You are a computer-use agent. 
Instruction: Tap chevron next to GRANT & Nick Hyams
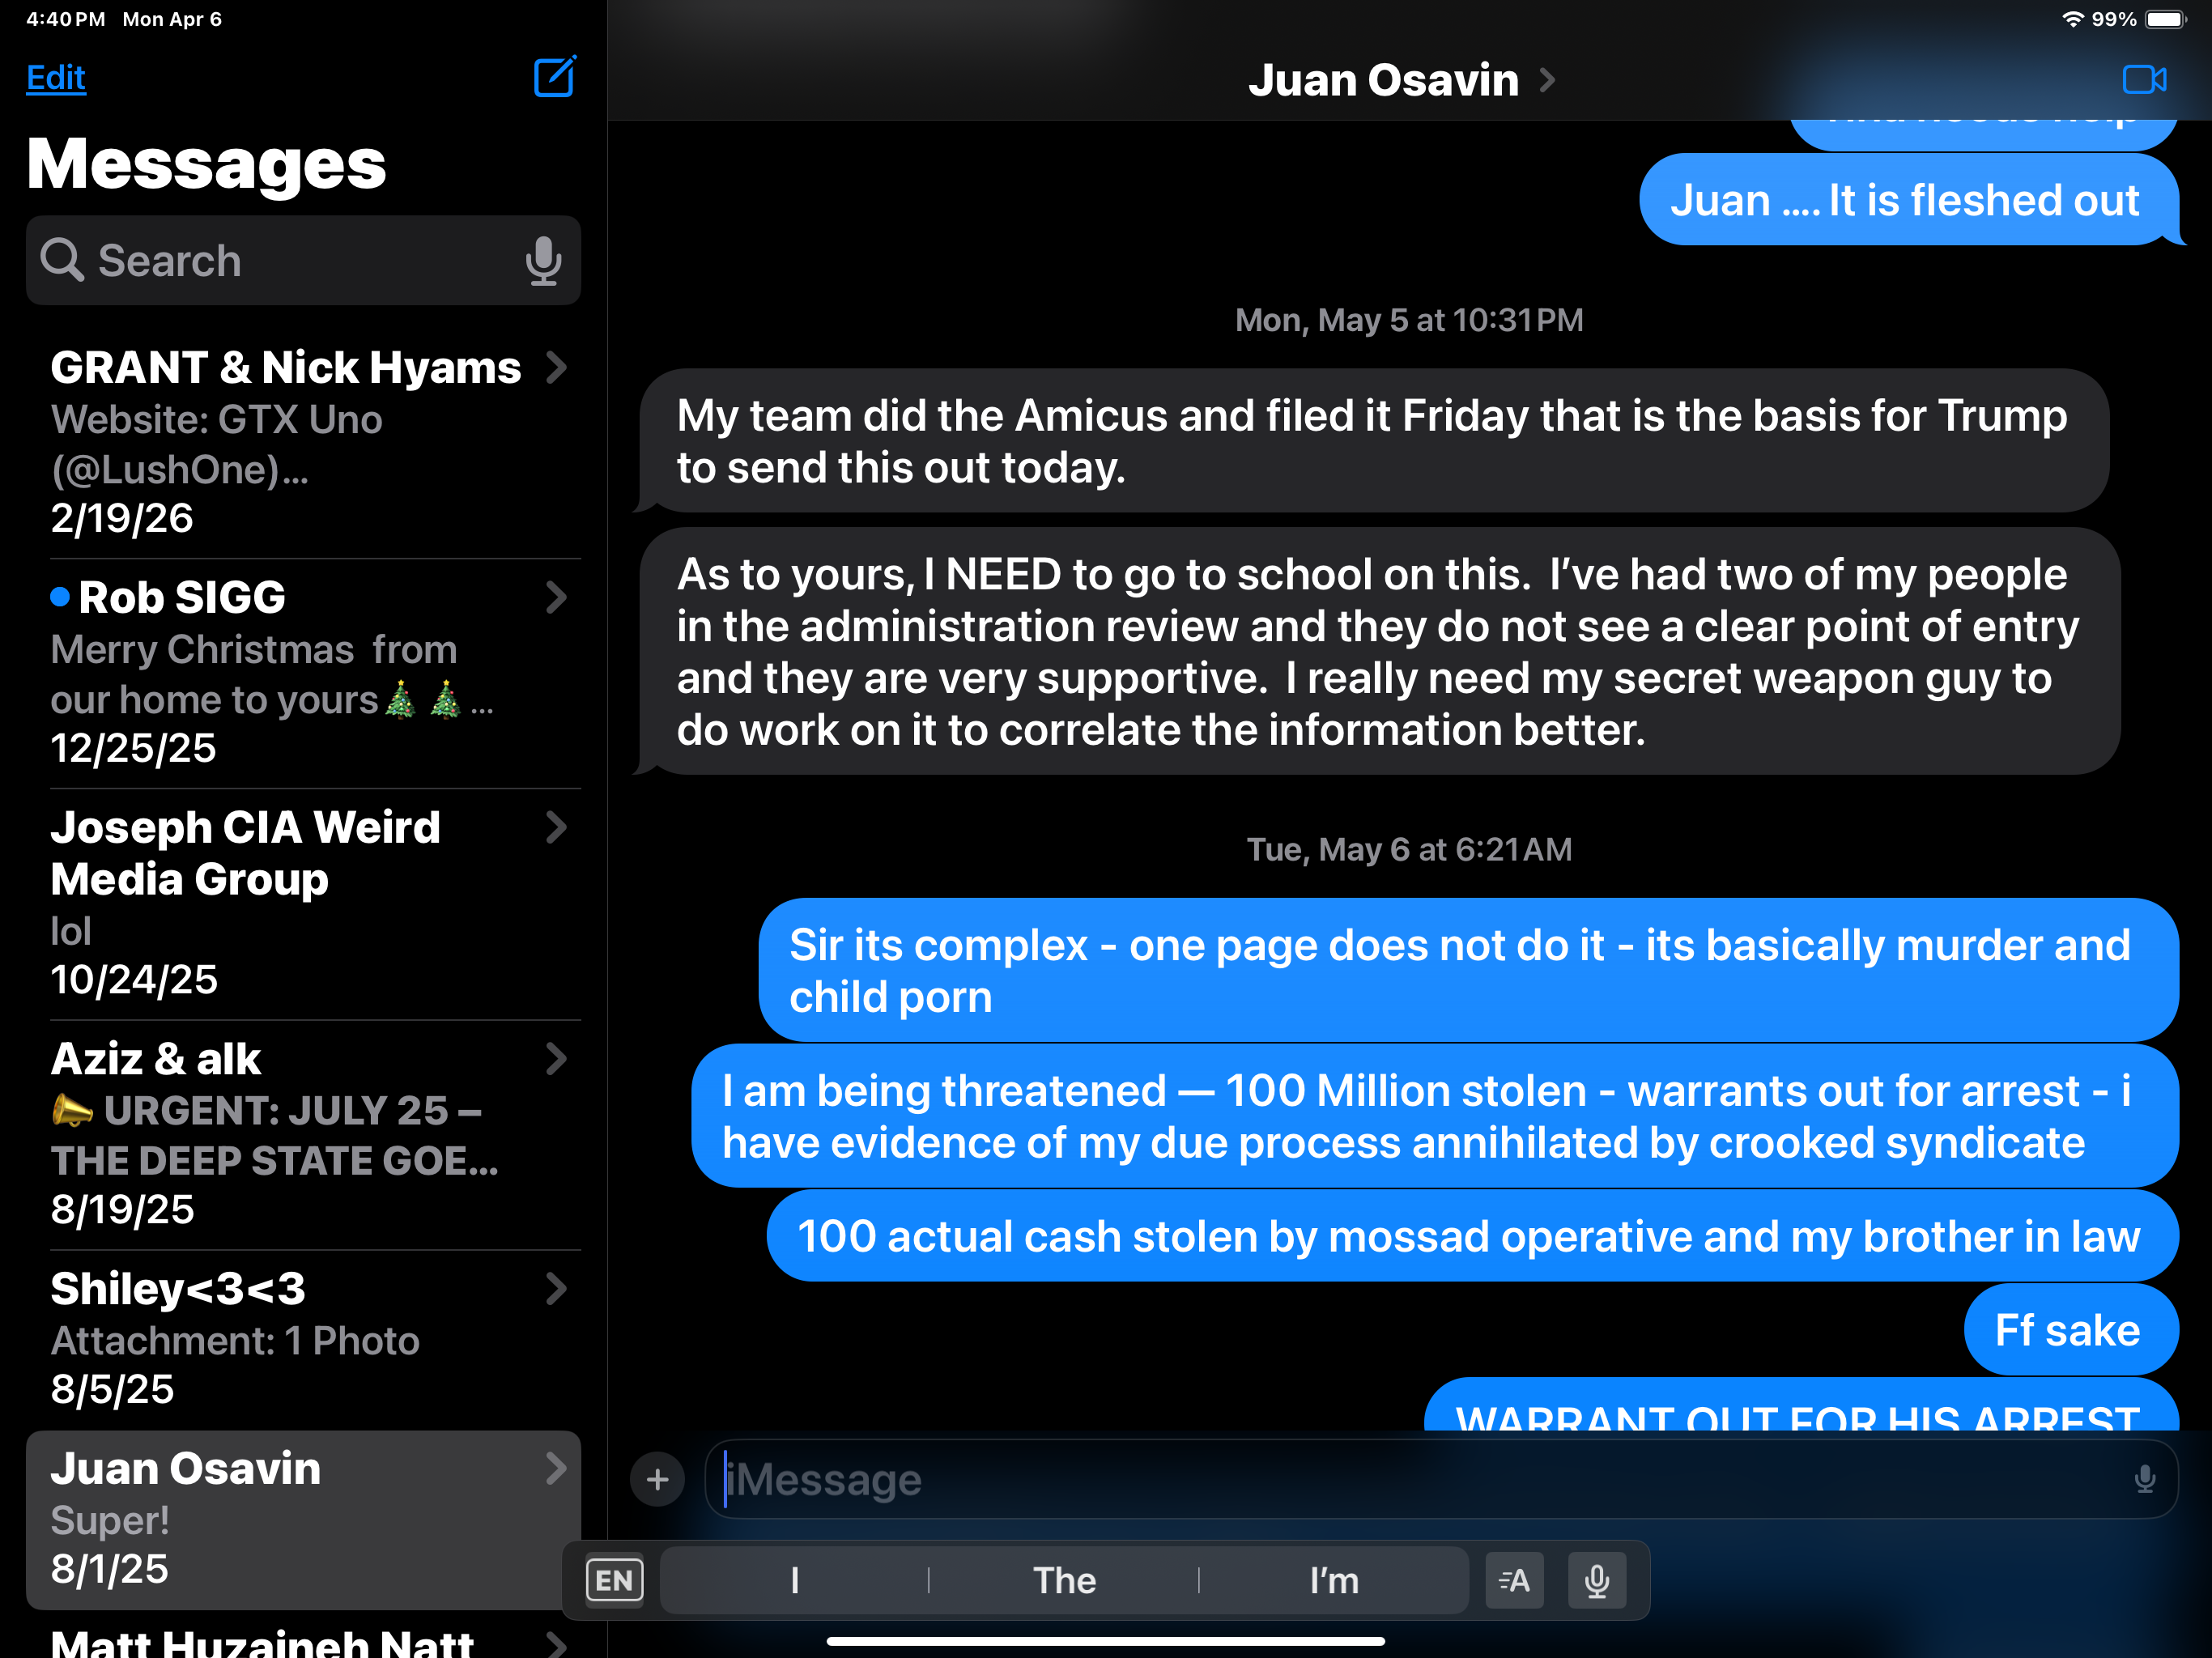click(x=557, y=368)
